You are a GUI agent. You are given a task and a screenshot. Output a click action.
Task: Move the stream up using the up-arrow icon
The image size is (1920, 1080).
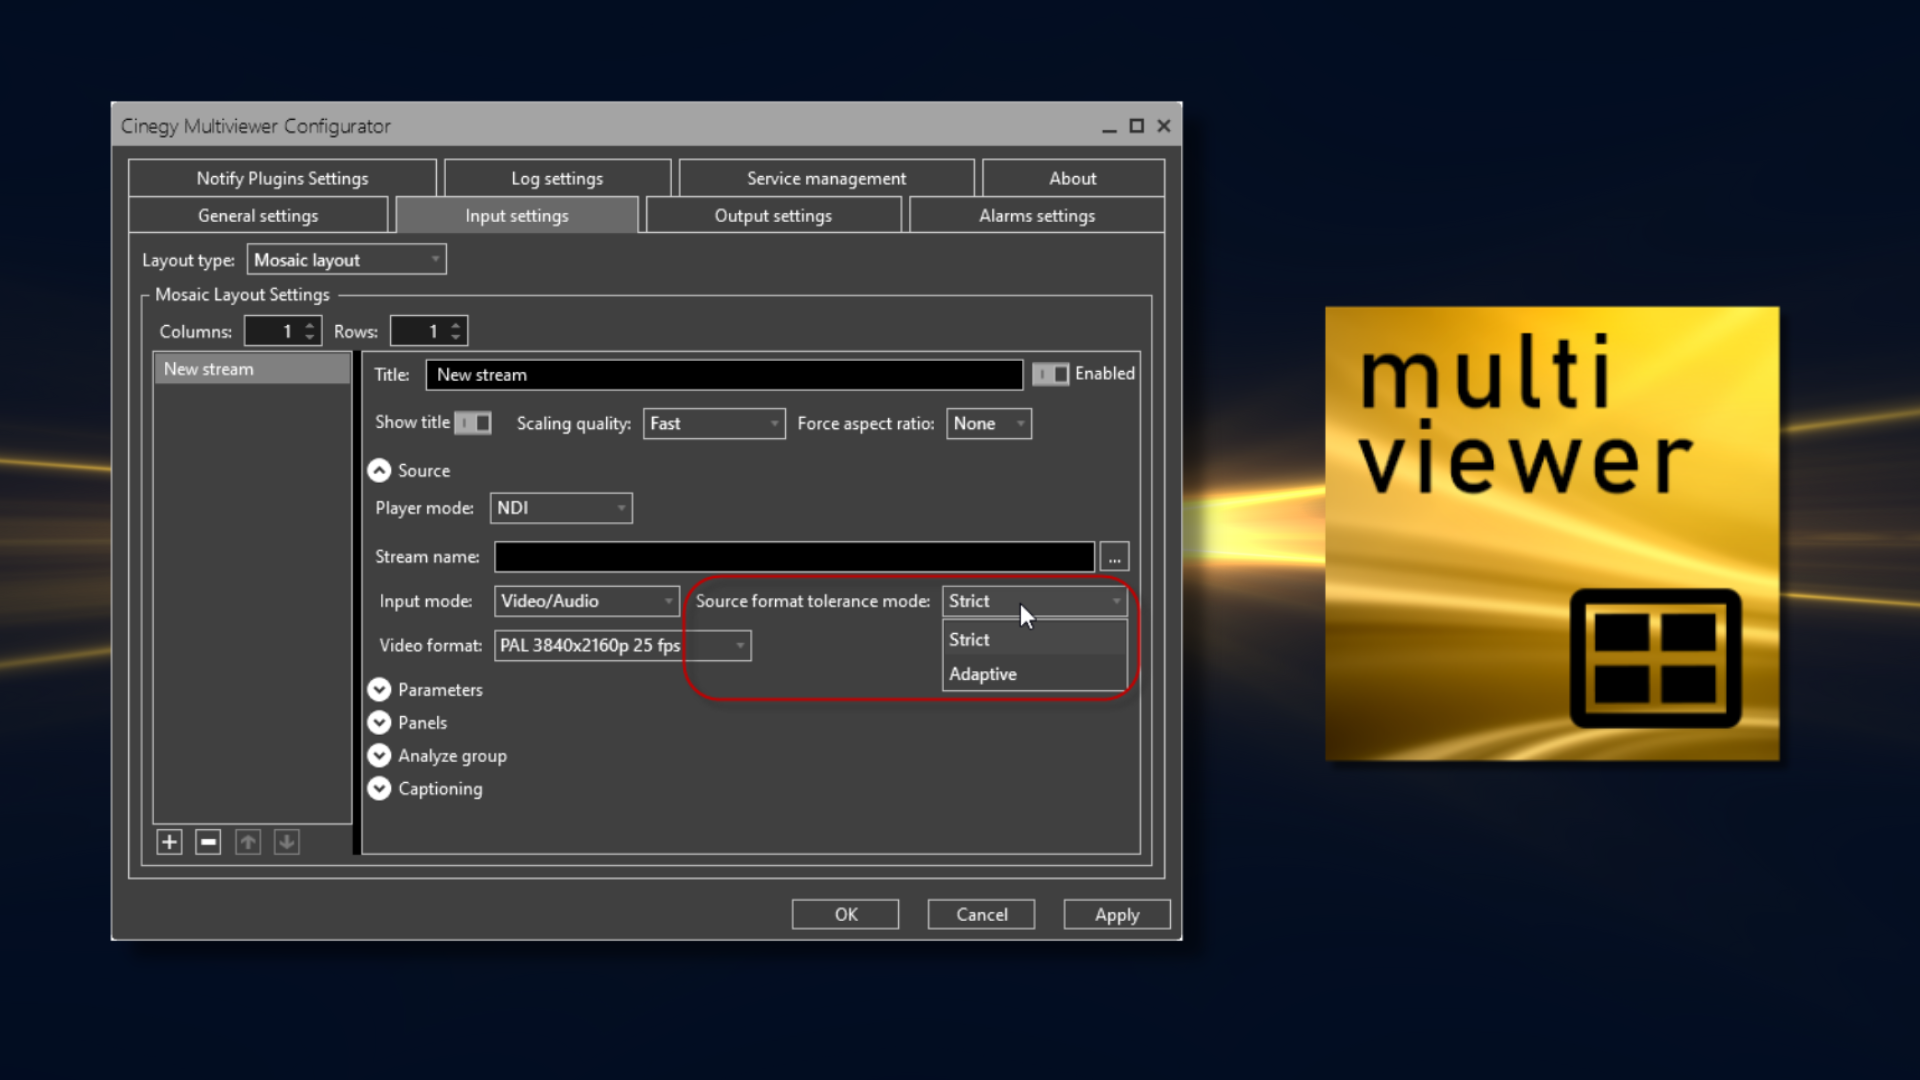click(x=246, y=841)
